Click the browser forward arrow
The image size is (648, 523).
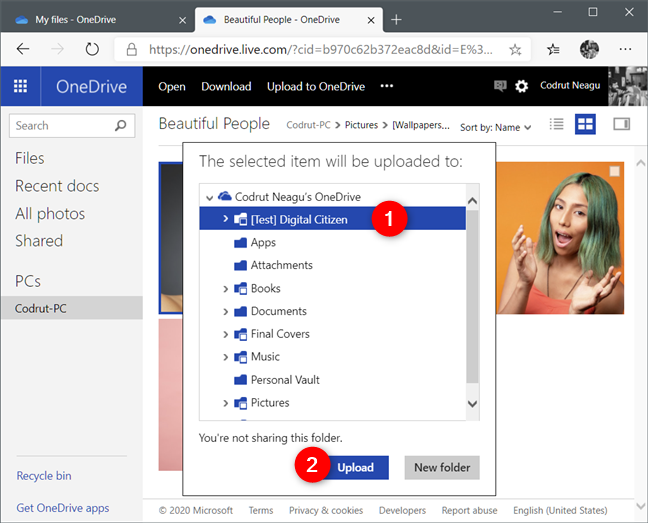[57, 49]
